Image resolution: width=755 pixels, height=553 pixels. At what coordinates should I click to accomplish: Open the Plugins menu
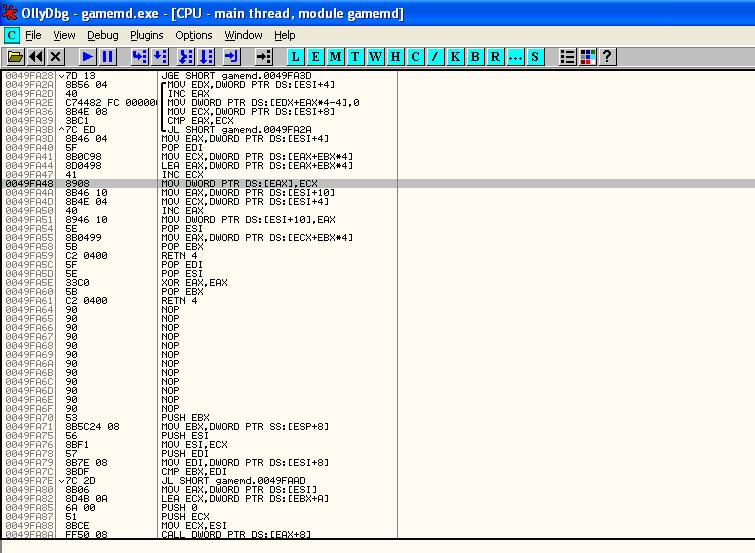[x=146, y=35]
